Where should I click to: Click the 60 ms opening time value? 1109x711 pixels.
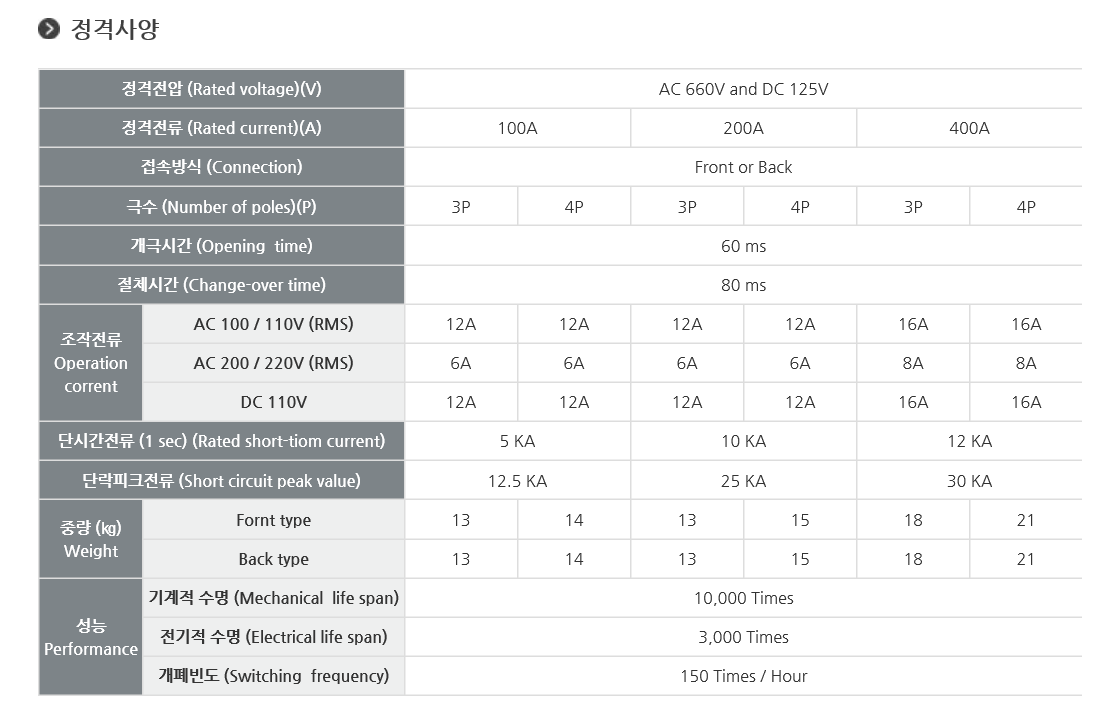click(743, 246)
